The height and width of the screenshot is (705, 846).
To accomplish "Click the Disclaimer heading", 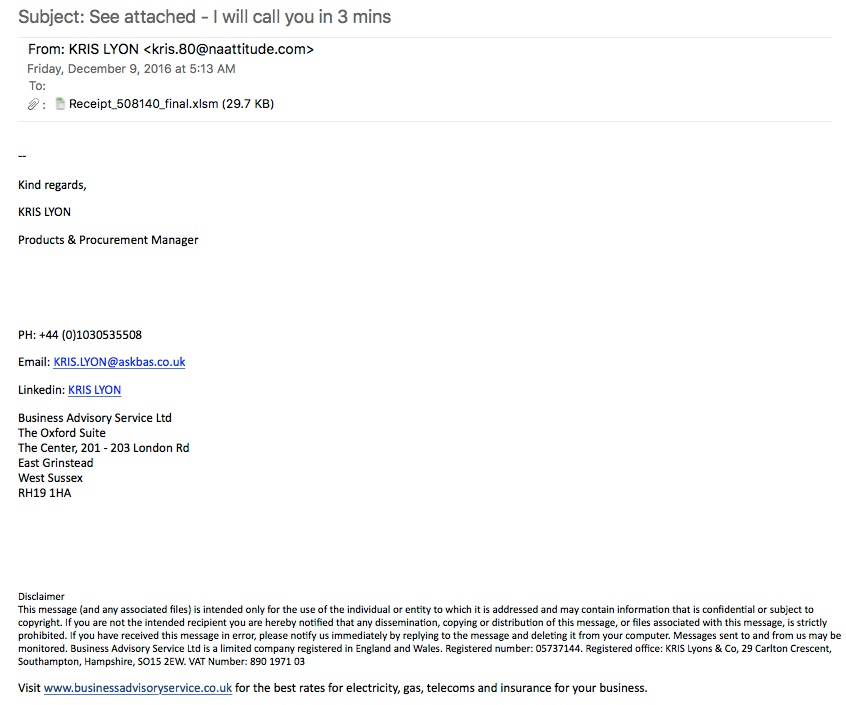I will pyautogui.click(x=41, y=596).
